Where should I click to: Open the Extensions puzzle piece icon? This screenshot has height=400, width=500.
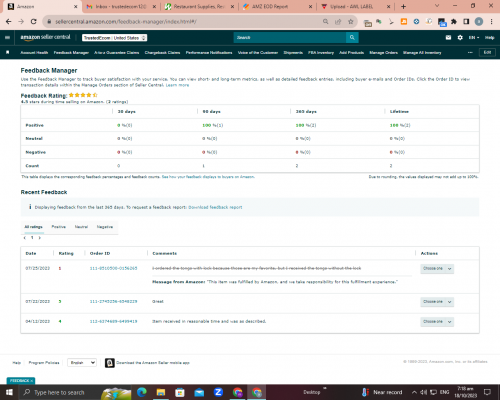pyautogui.click(x=454, y=22)
